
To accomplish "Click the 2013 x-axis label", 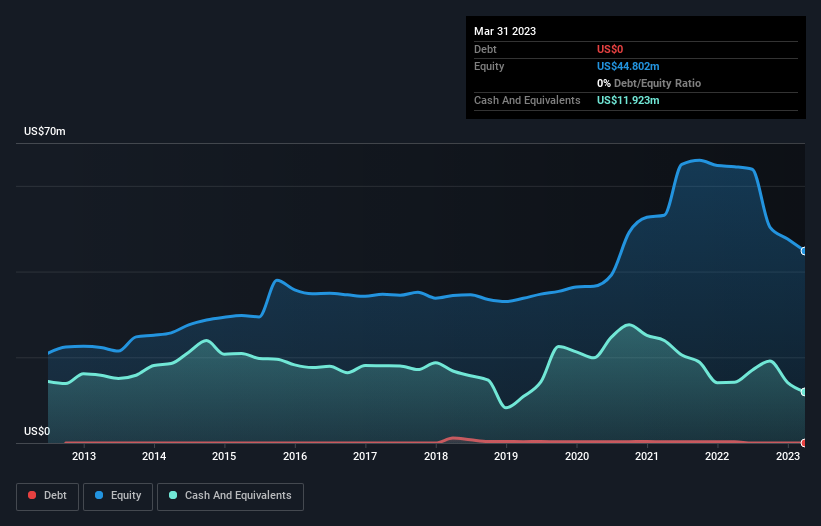I will 84,456.
